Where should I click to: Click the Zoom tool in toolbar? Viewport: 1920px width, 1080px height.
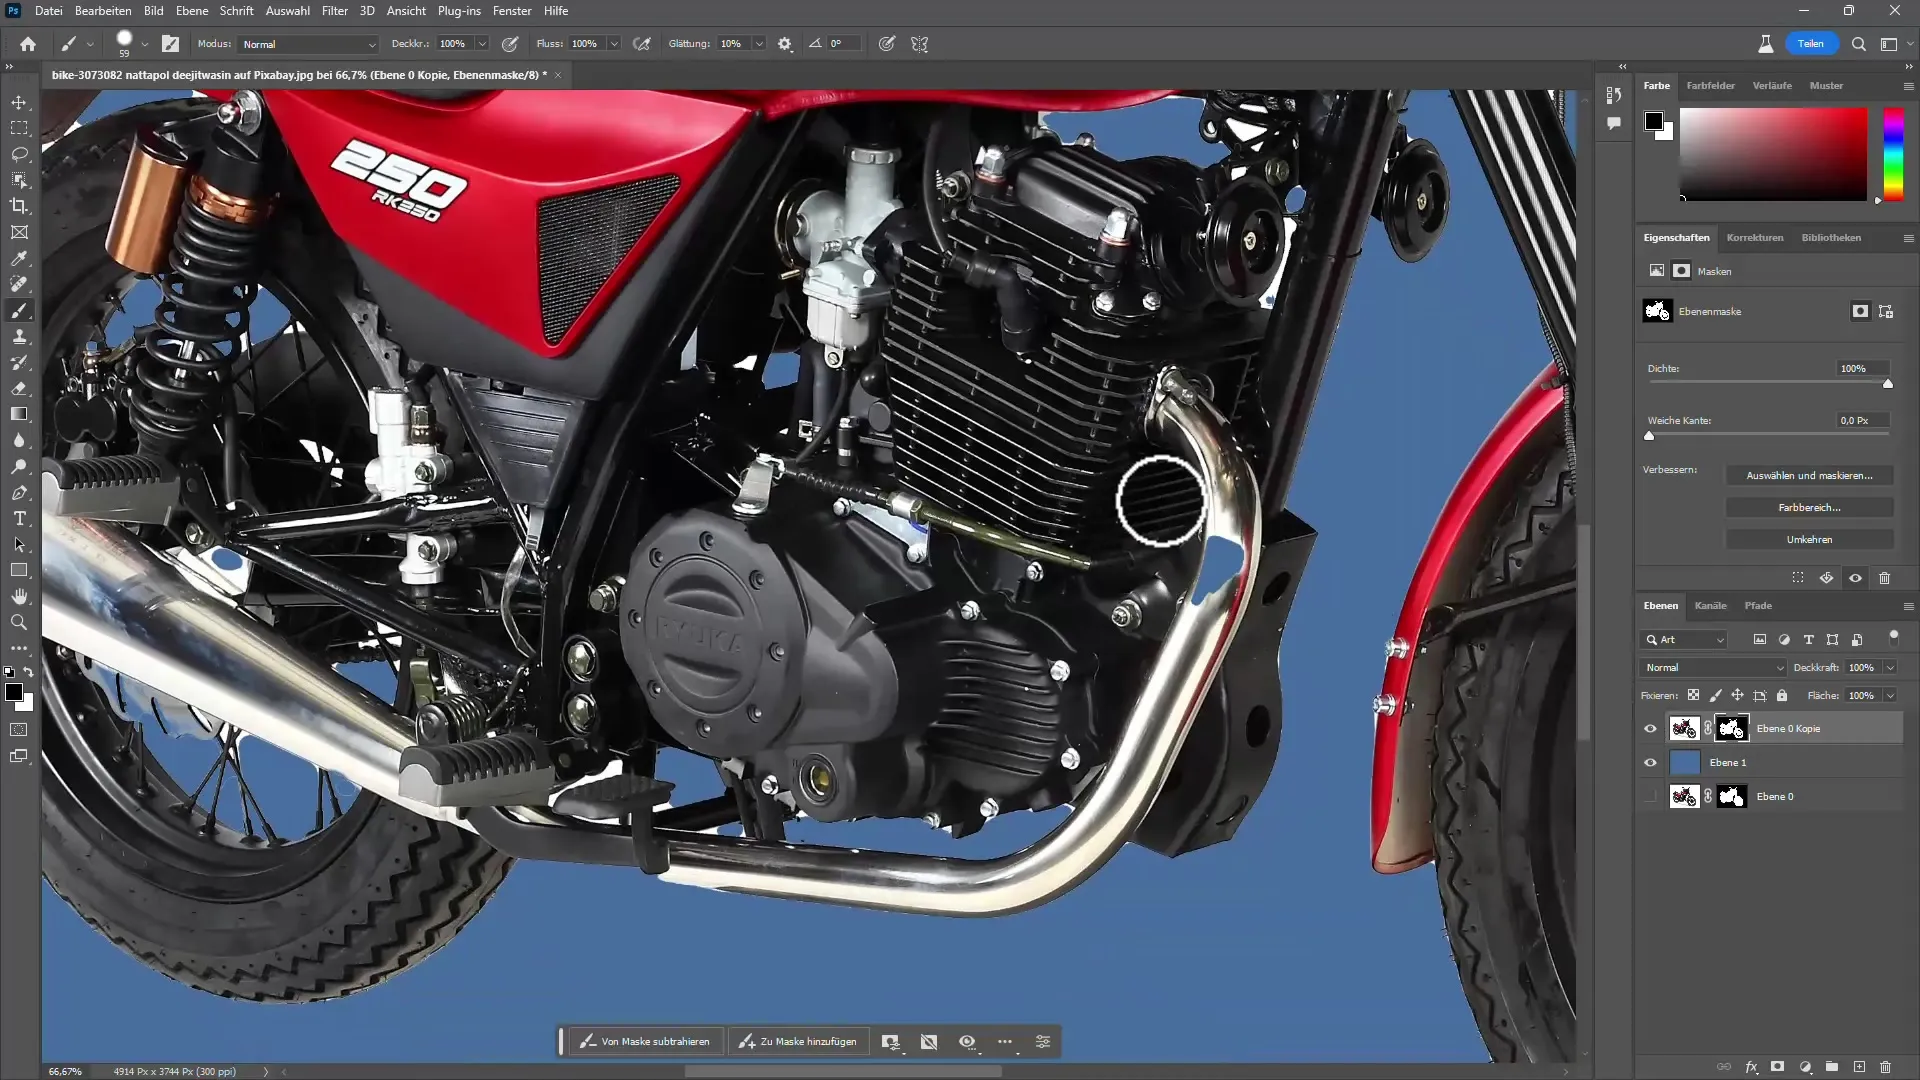click(x=18, y=622)
